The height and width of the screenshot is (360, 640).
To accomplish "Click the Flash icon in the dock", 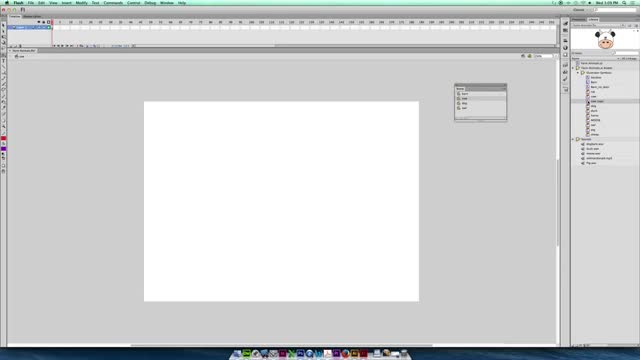I will click(363, 353).
